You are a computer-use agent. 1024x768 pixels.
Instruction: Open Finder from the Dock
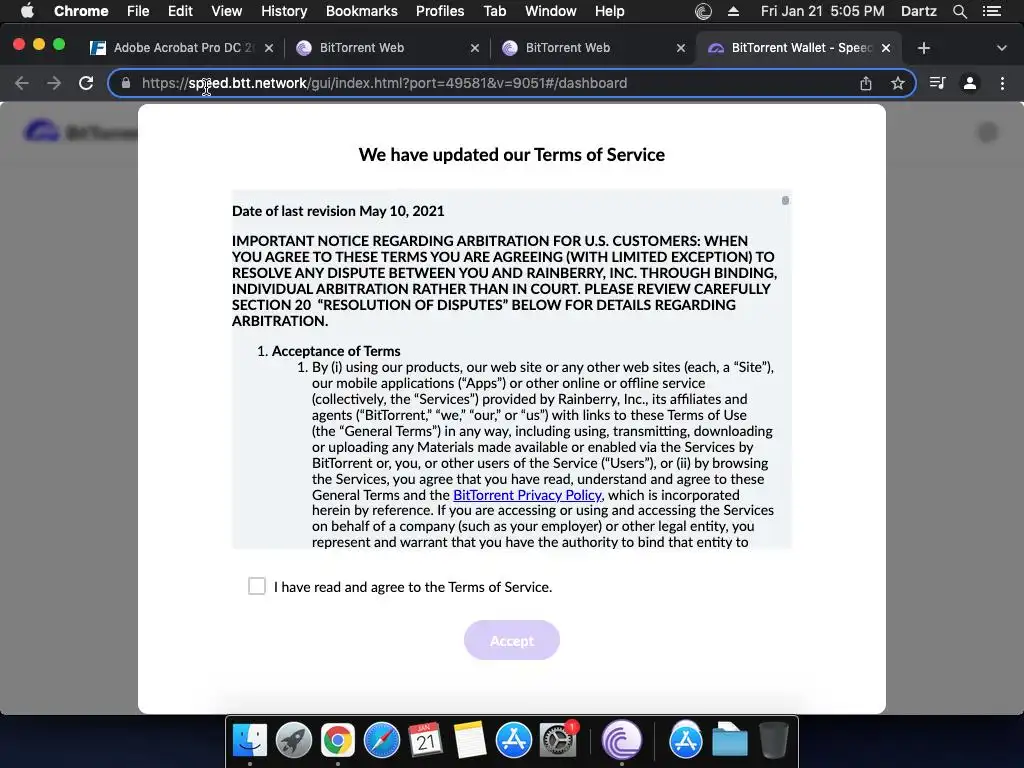pos(250,741)
